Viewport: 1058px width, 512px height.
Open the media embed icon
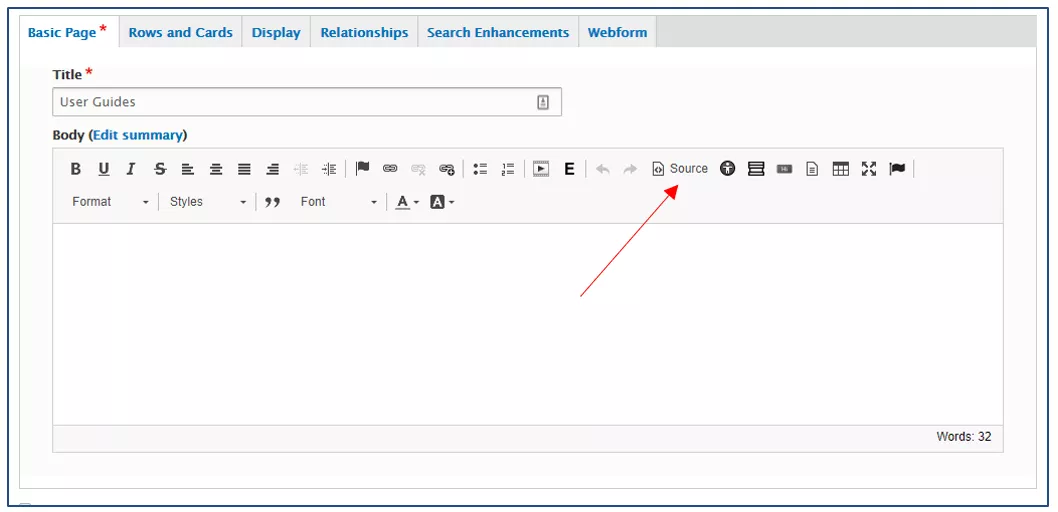point(540,169)
